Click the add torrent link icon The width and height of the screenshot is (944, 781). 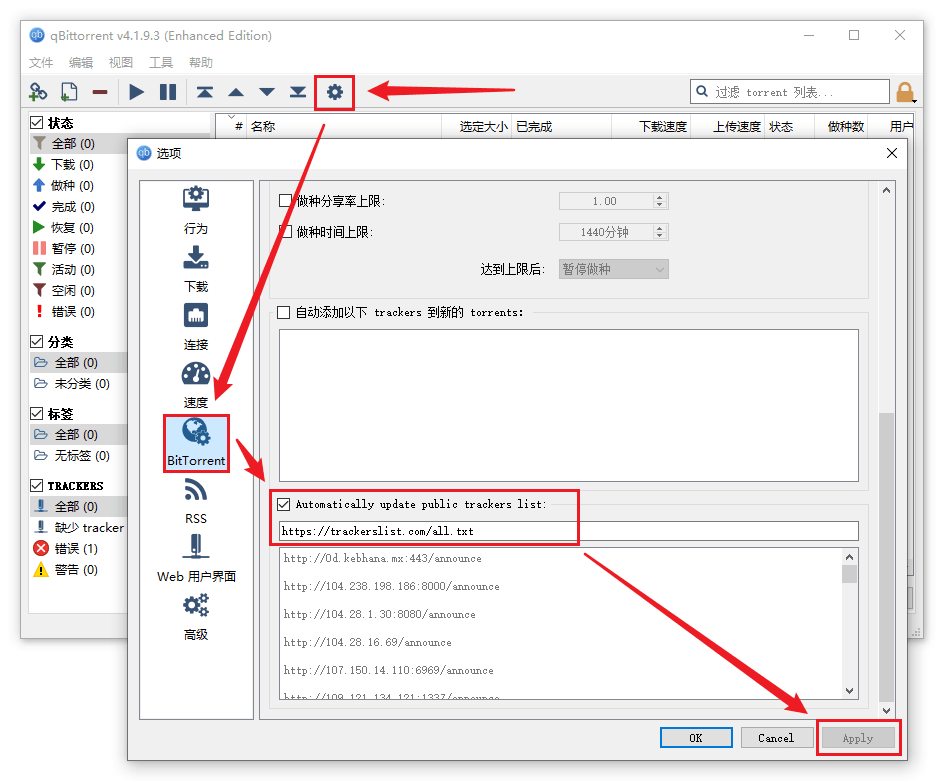(38, 93)
